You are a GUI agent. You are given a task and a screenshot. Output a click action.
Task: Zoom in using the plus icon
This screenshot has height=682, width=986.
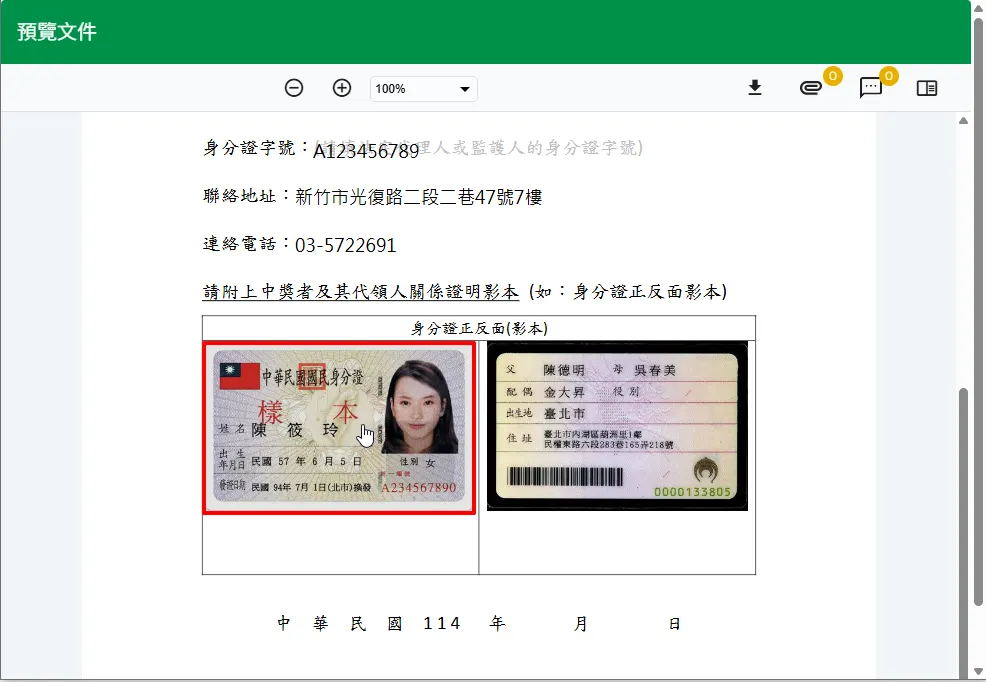(x=342, y=88)
